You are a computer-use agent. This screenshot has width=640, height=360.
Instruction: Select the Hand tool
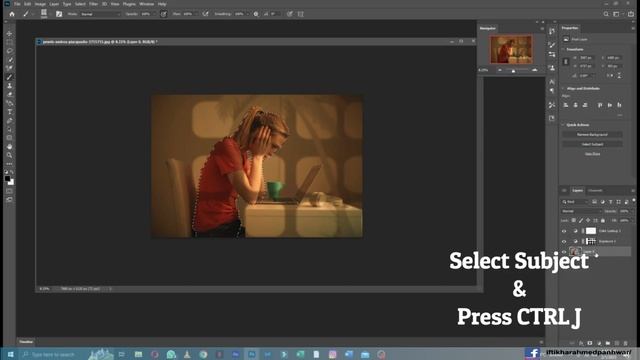[9, 147]
